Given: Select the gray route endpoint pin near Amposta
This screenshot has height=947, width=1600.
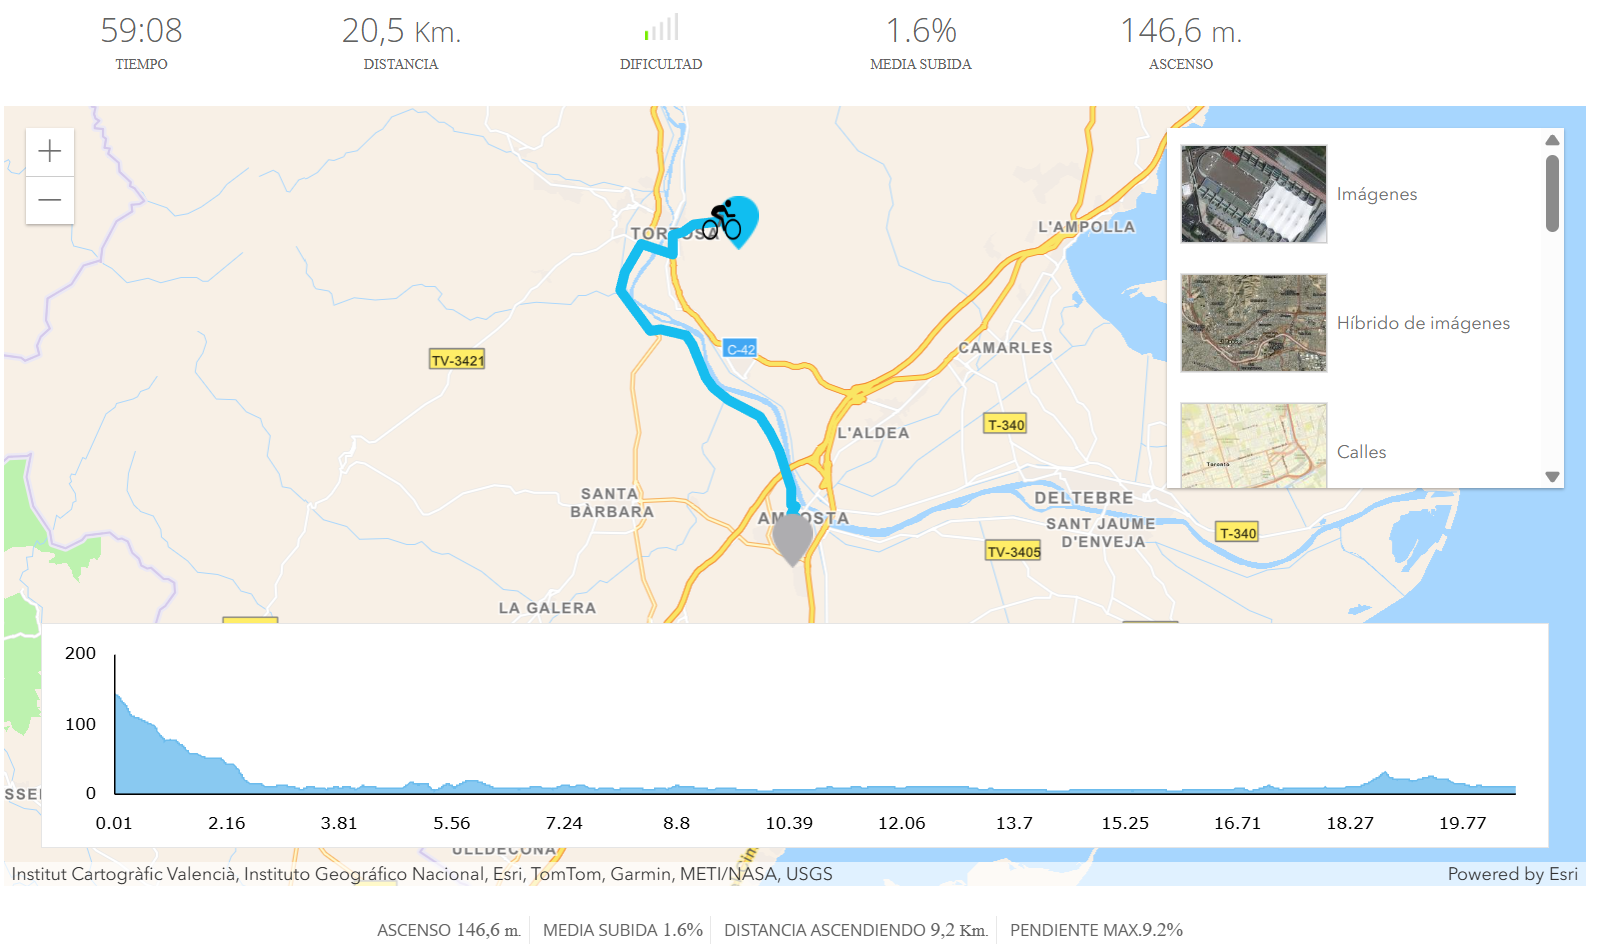Looking at the screenshot, I should tap(792, 536).
